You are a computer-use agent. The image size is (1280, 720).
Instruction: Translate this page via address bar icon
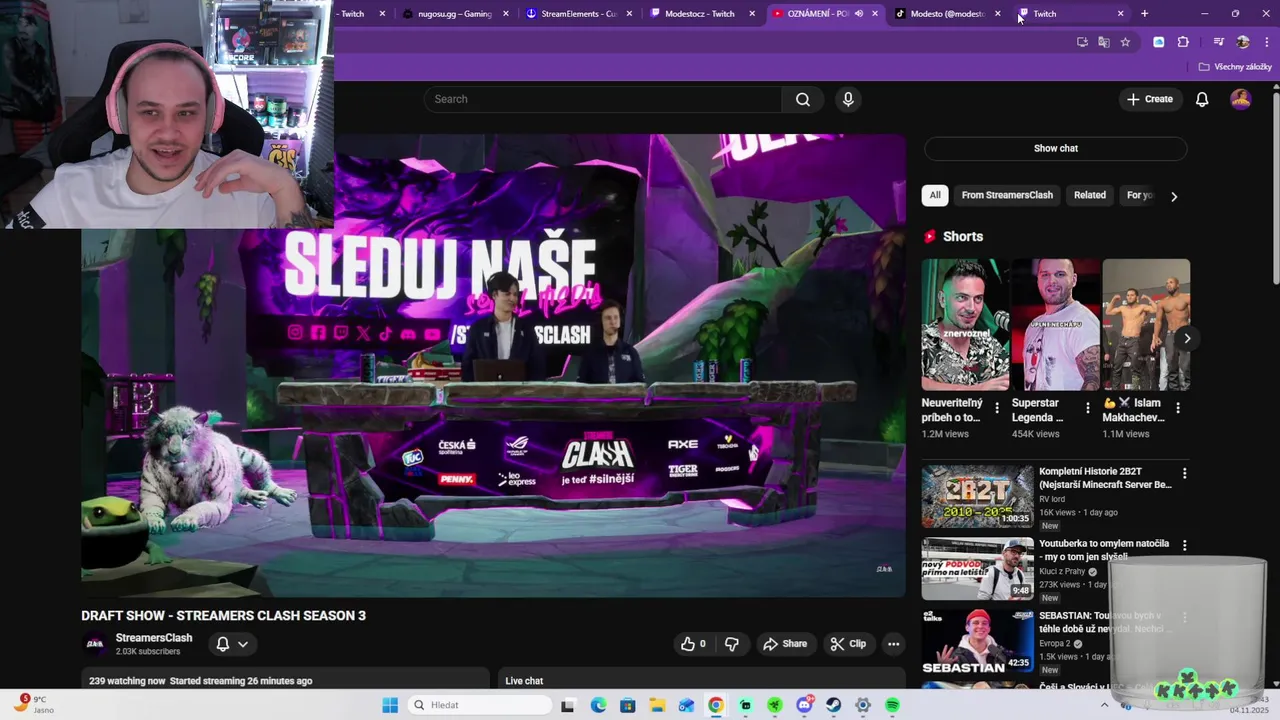pyautogui.click(x=1104, y=42)
